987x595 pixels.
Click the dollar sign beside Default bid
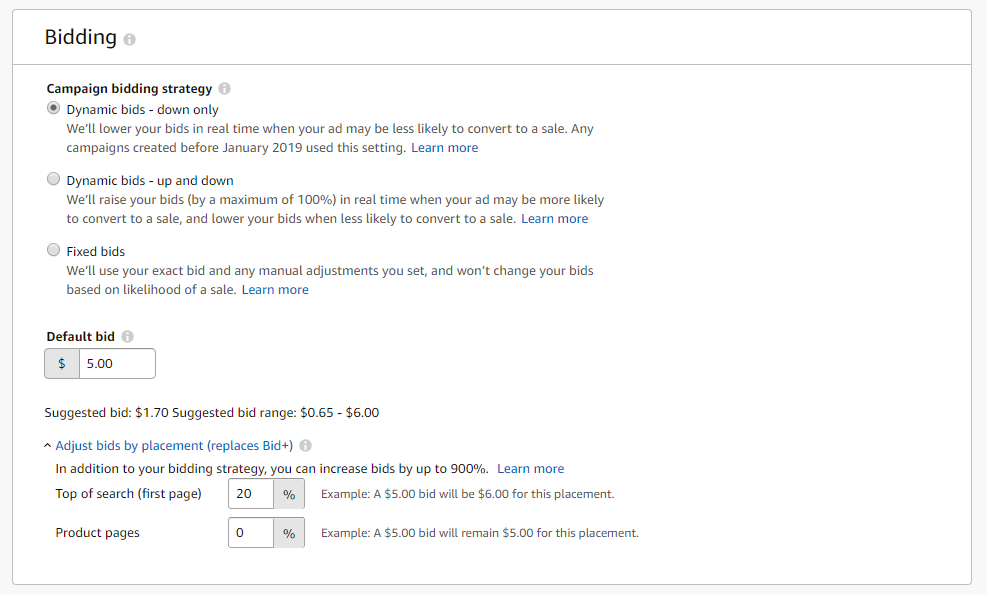(x=62, y=364)
